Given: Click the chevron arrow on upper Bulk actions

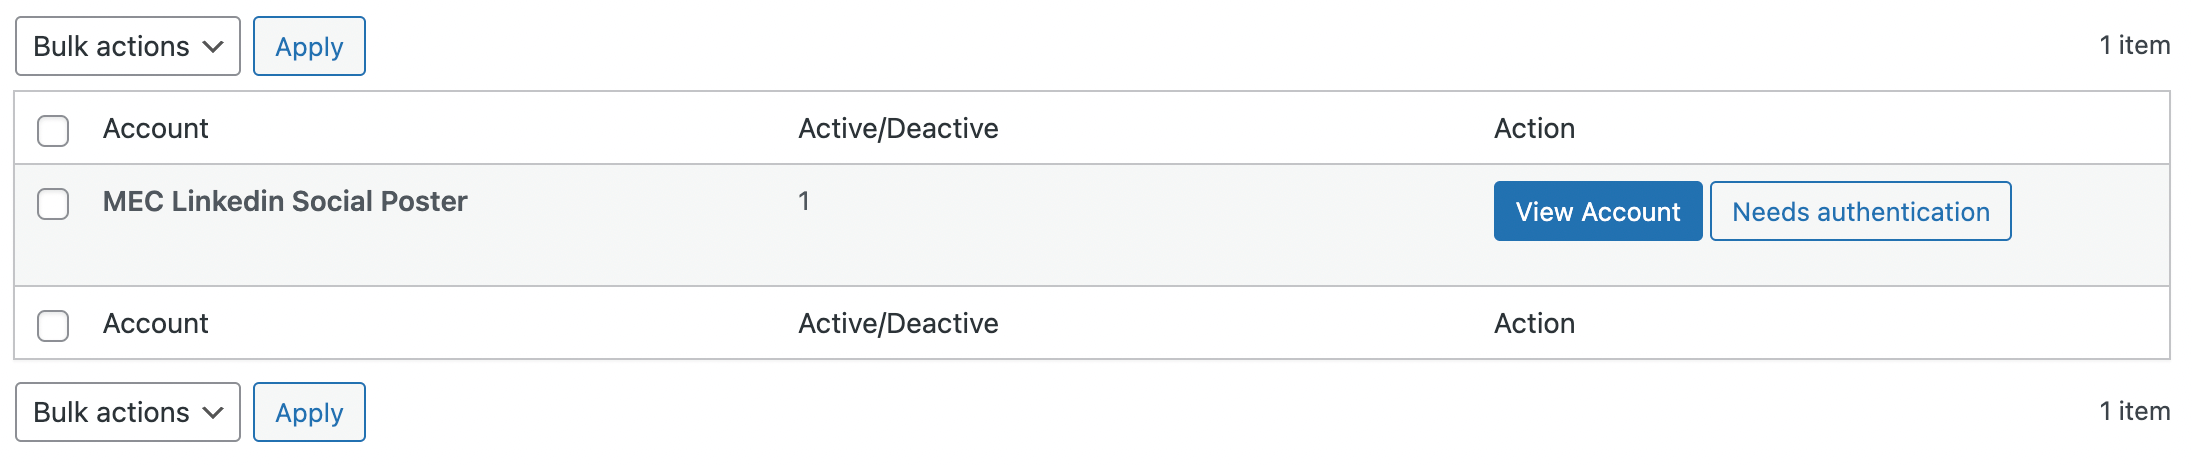Looking at the screenshot, I should click(213, 47).
